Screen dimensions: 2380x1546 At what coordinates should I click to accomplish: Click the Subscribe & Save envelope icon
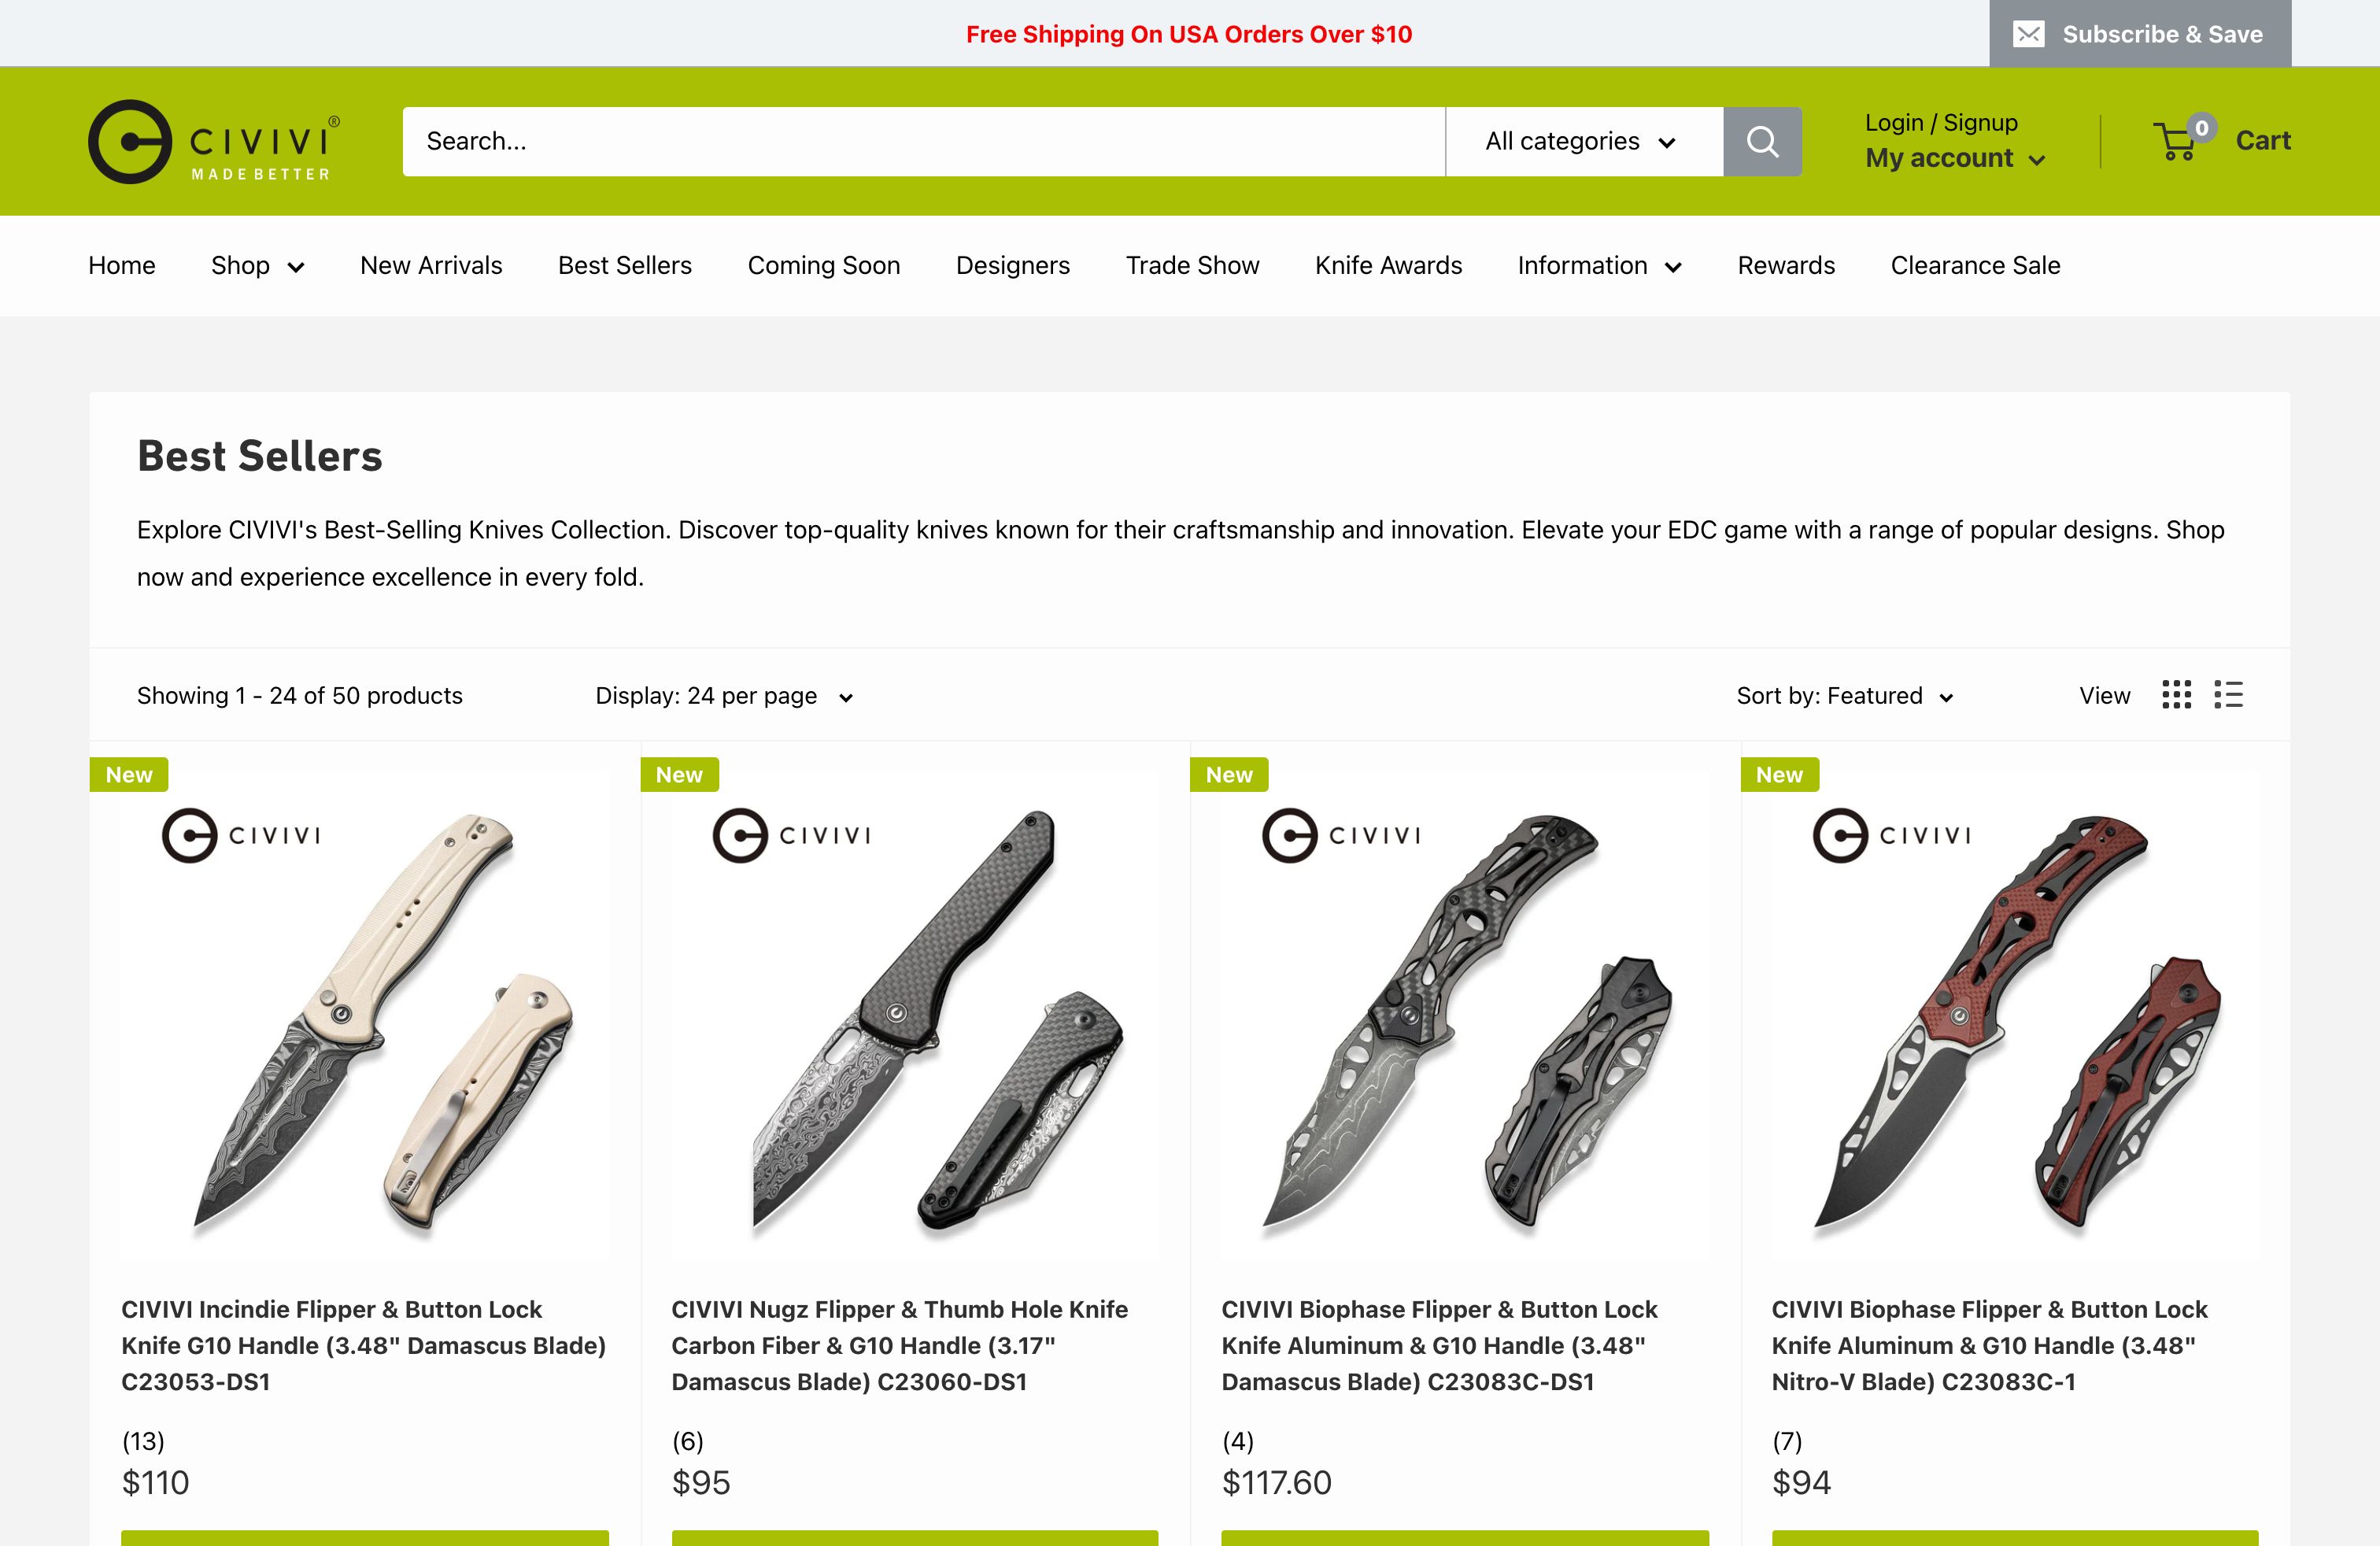2028,34
